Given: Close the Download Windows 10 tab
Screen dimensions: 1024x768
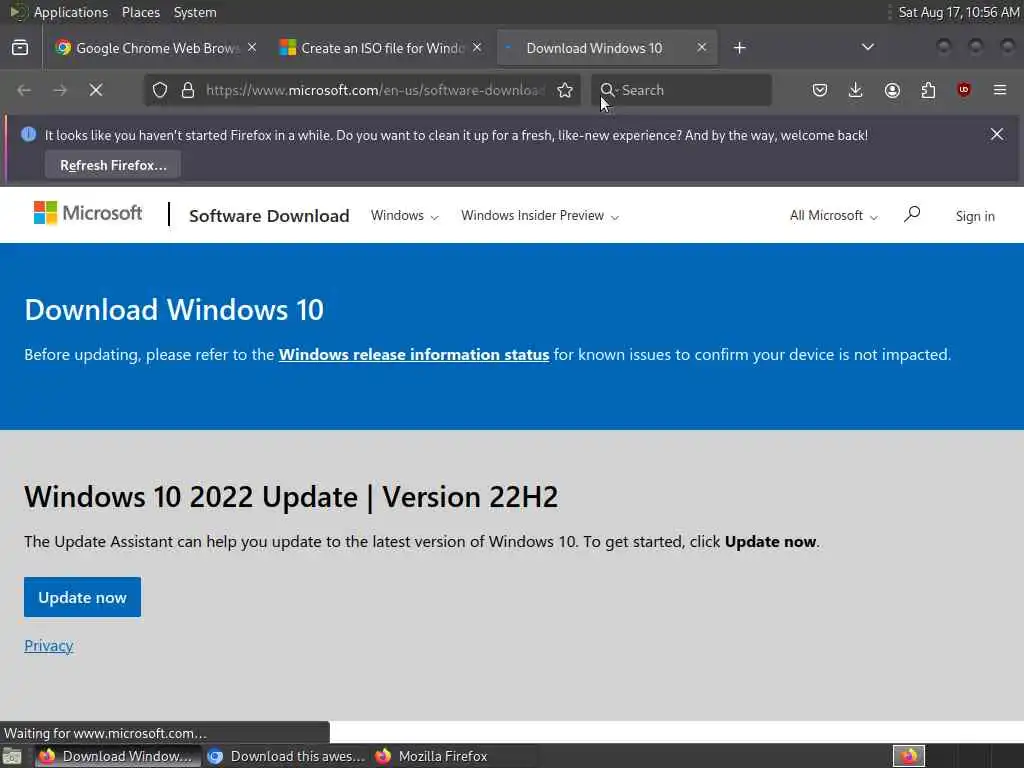Looking at the screenshot, I should tap(701, 48).
